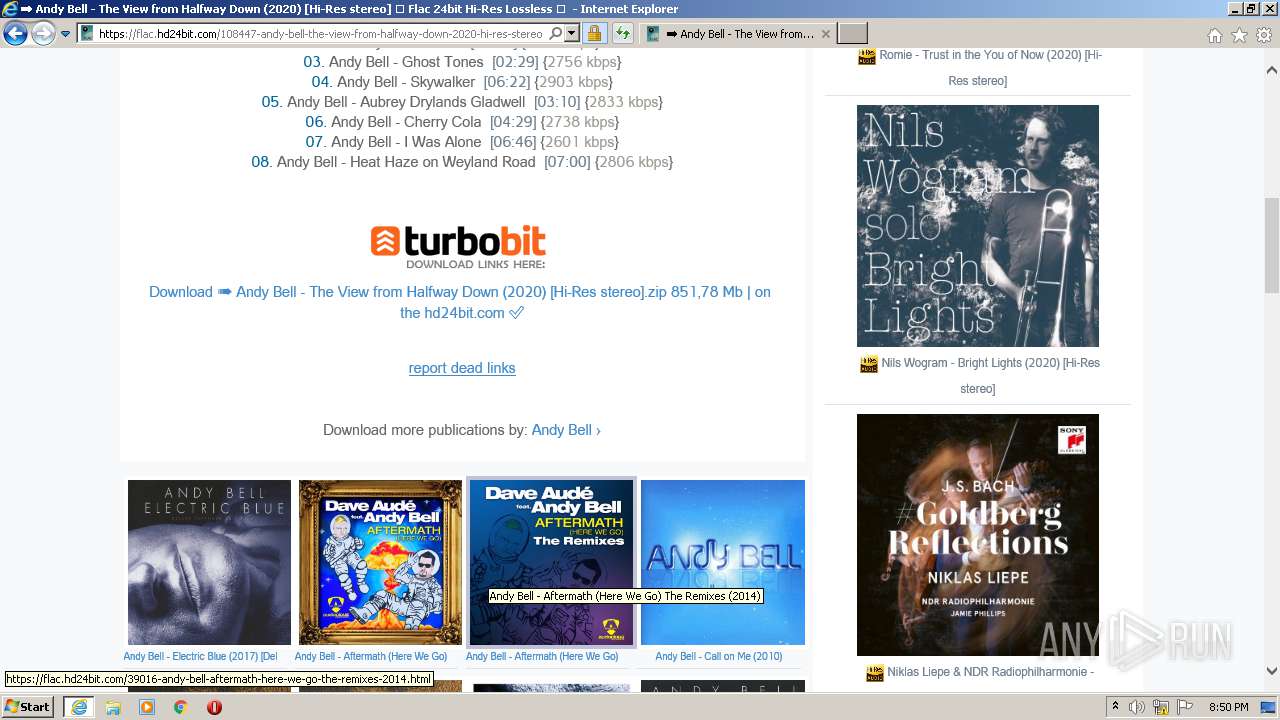Open Nils Wogram Bright Lights cover image
This screenshot has height=720, width=1280.
(978, 226)
